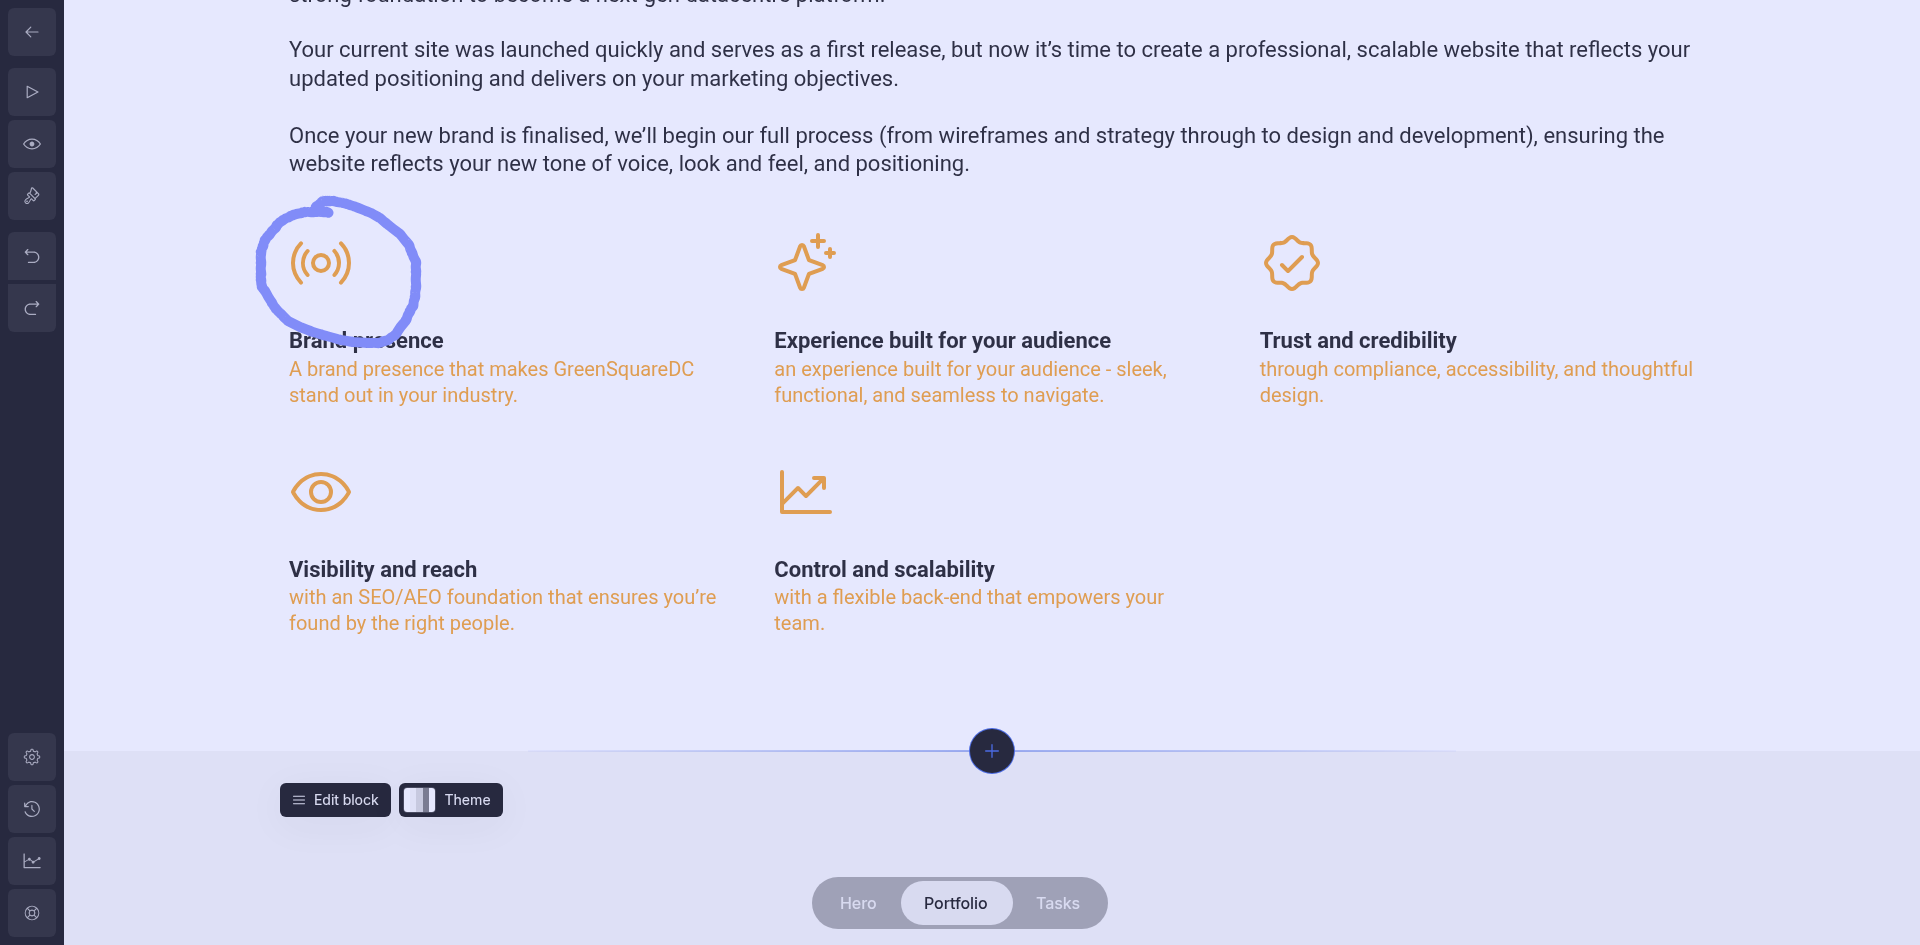Open the paintbrush styling tool
The image size is (1920, 945).
[32, 196]
